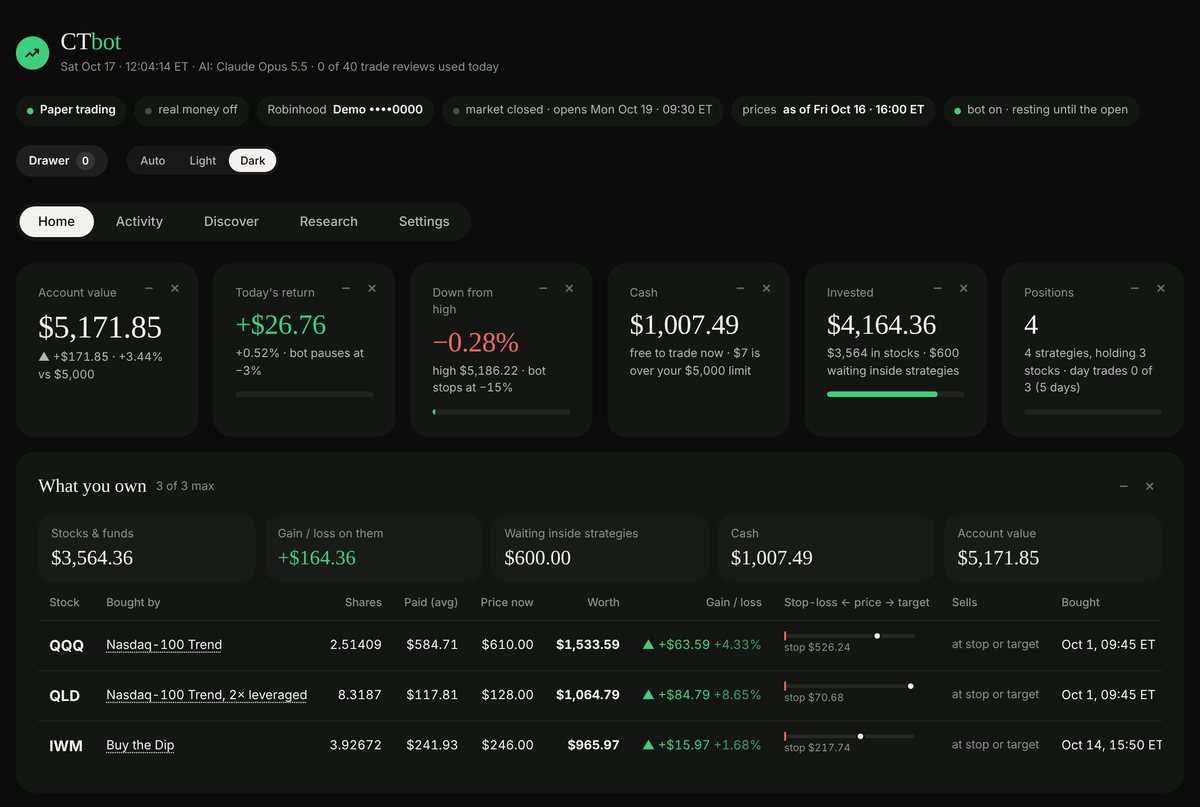Switch to the Activity tab
The image size is (1200, 807).
click(x=139, y=222)
